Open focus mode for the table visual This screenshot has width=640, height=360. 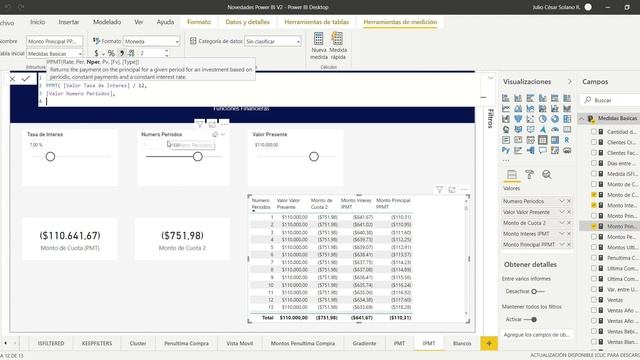[x=452, y=189]
